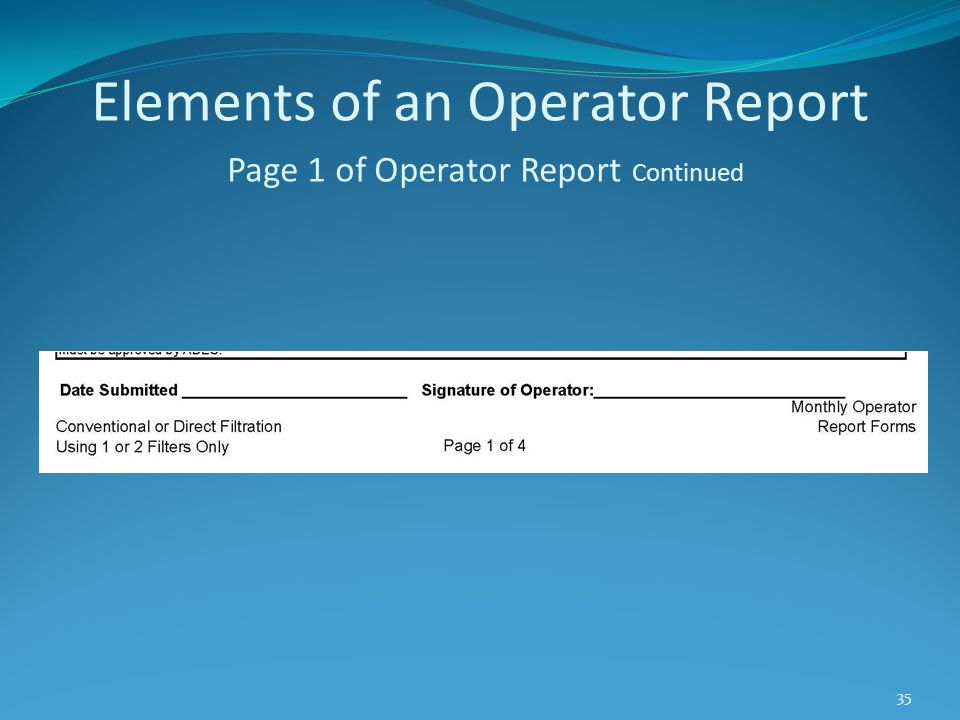Click the 'Signature of Operator:' blank line
This screenshot has width=960, height=720.
(719, 396)
